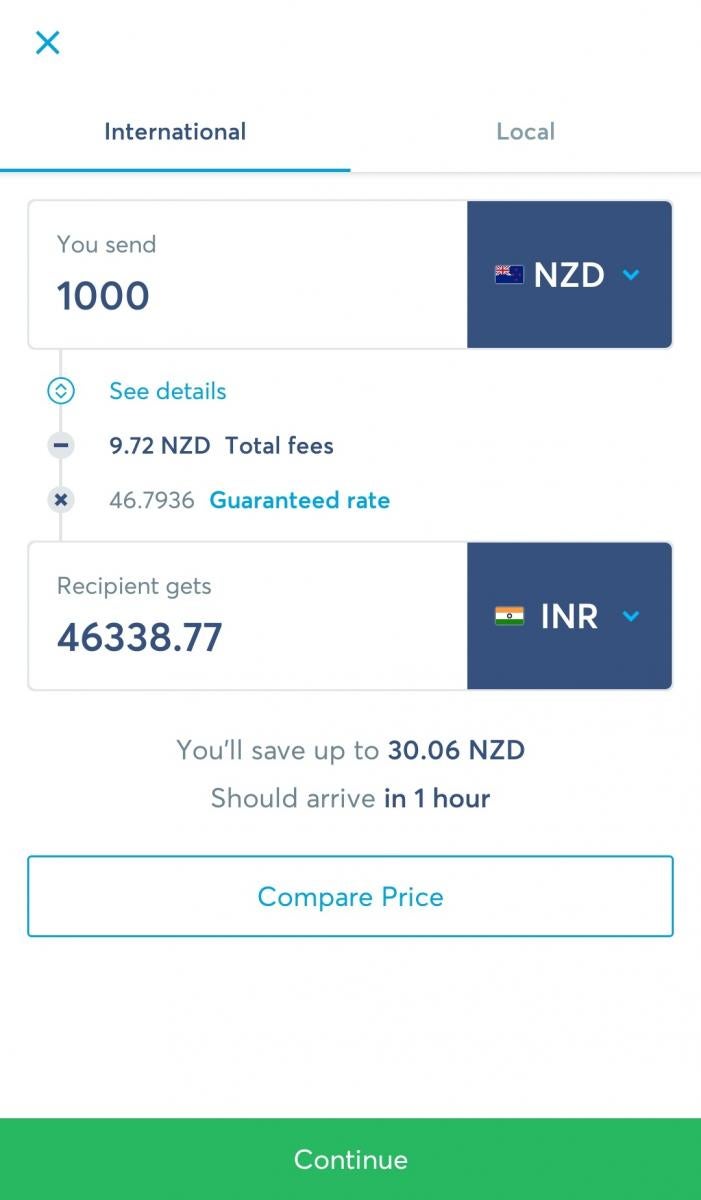This screenshot has width=701, height=1200.
Task: Open the Guaranteed rate link
Action: [x=299, y=500]
